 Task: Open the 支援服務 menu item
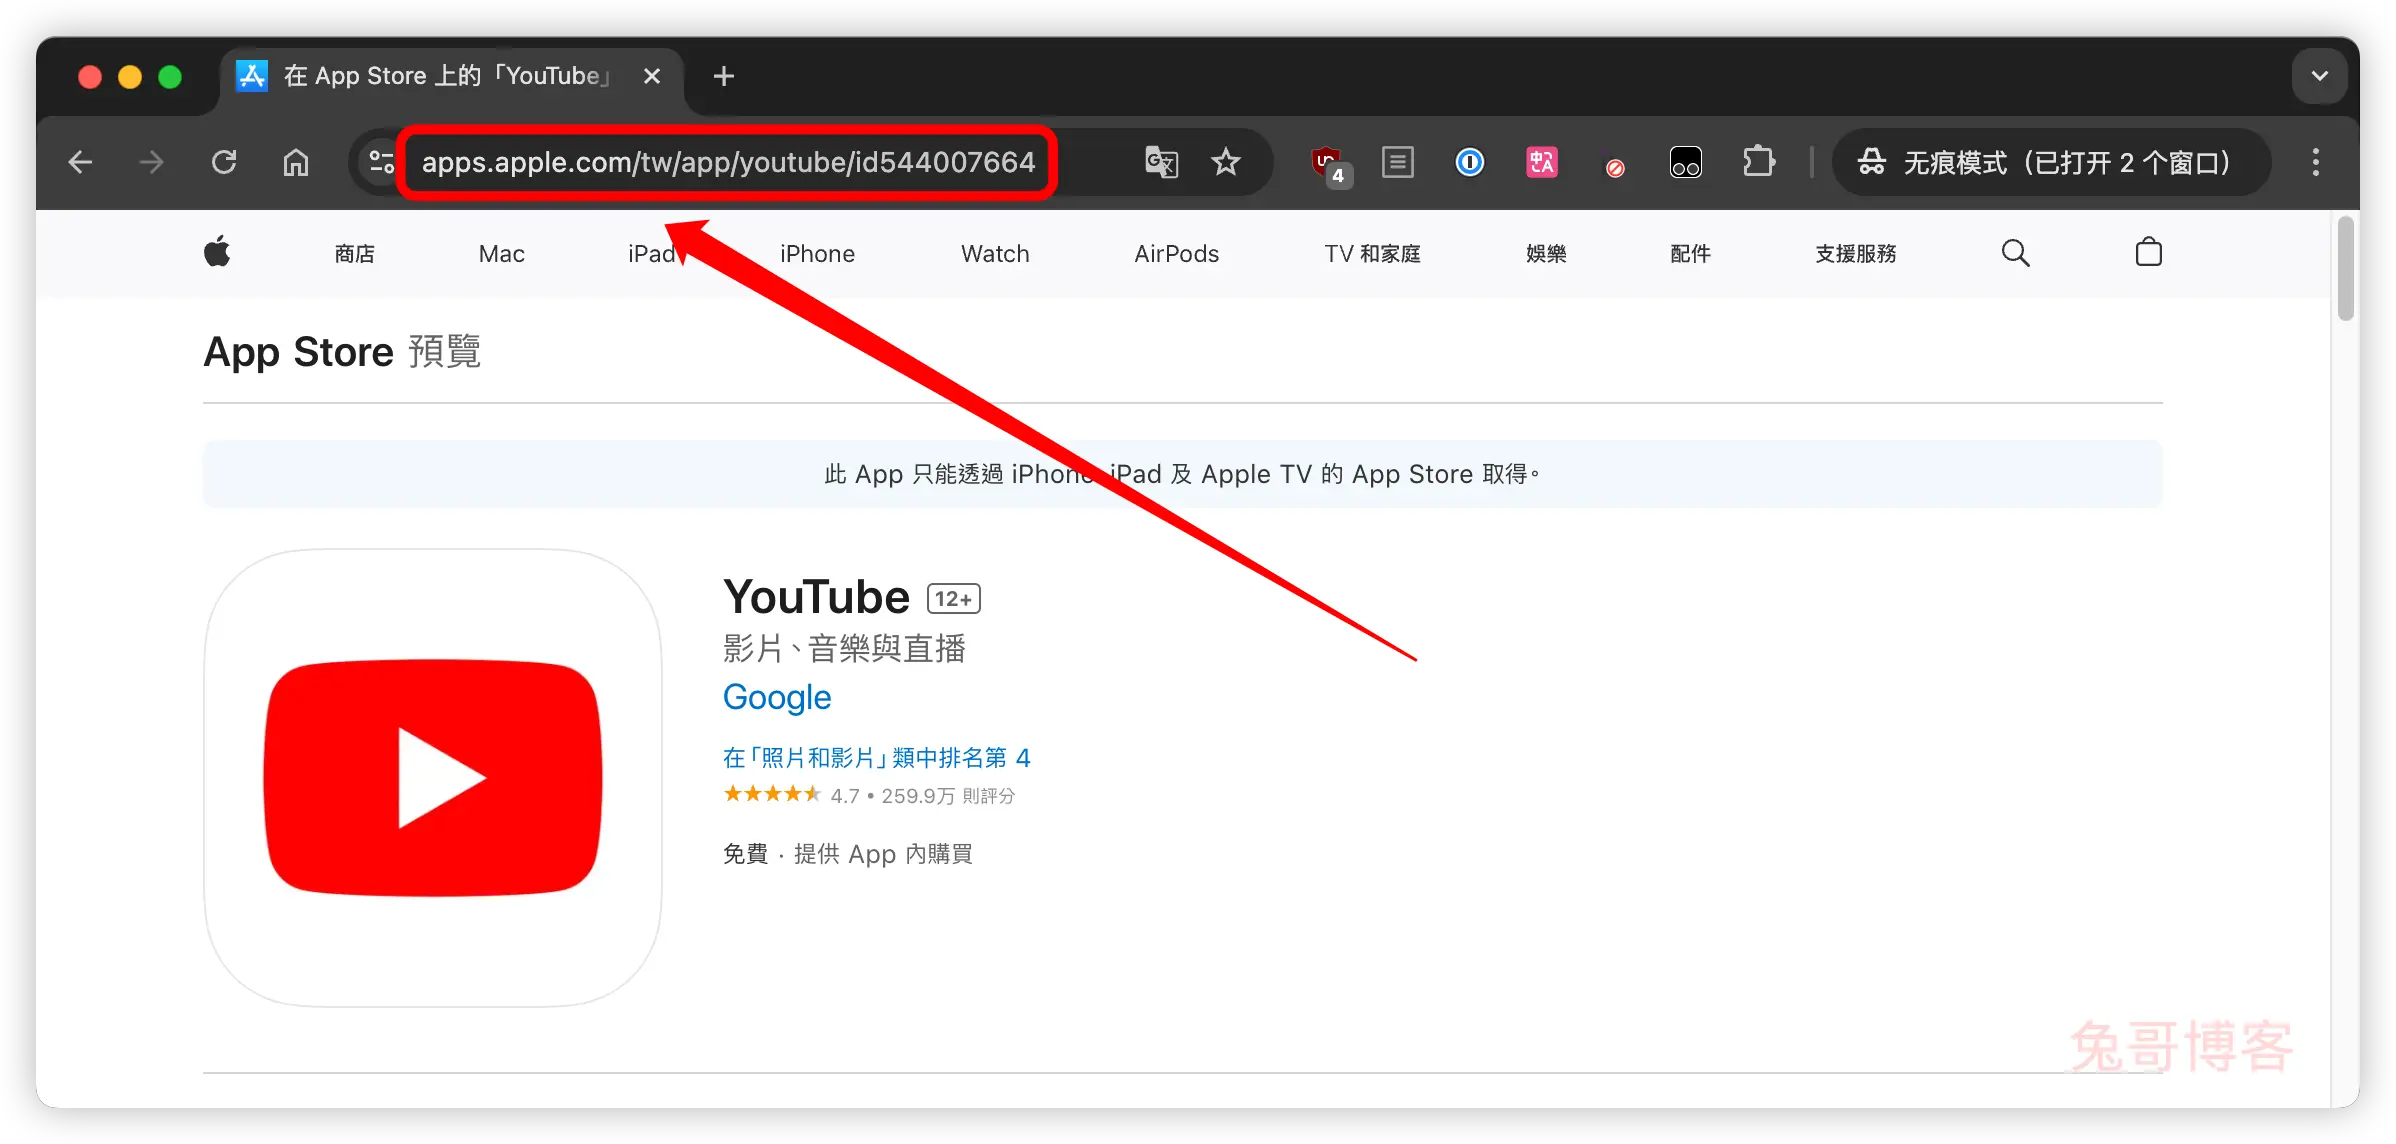click(x=1856, y=254)
